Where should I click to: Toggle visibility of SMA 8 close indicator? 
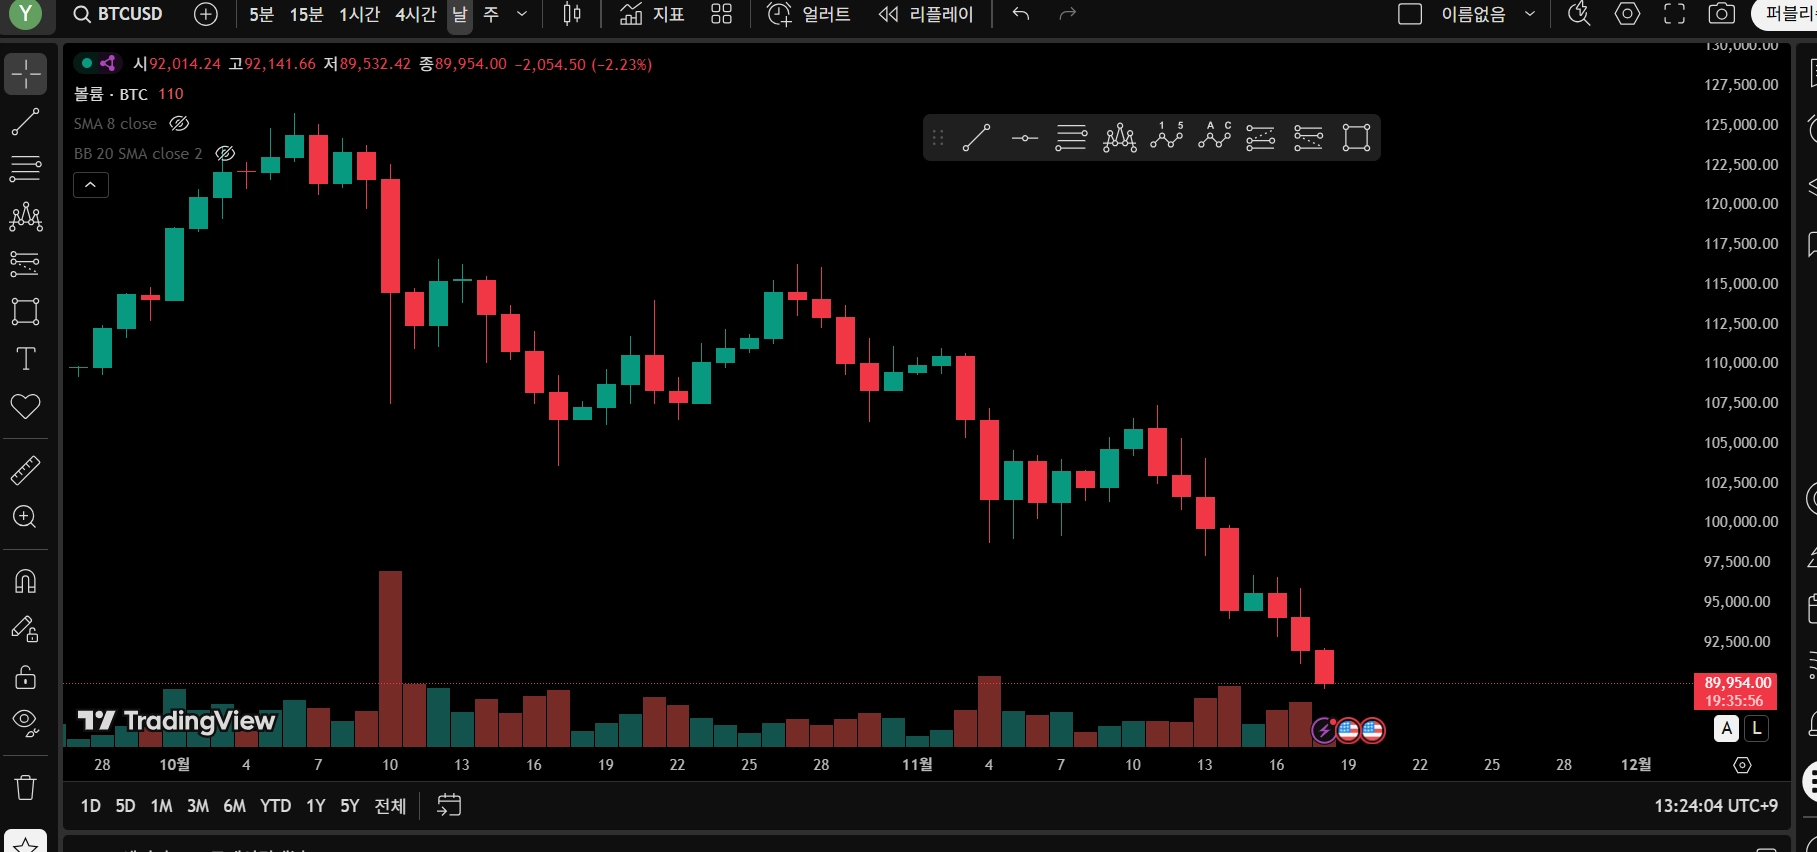[179, 124]
